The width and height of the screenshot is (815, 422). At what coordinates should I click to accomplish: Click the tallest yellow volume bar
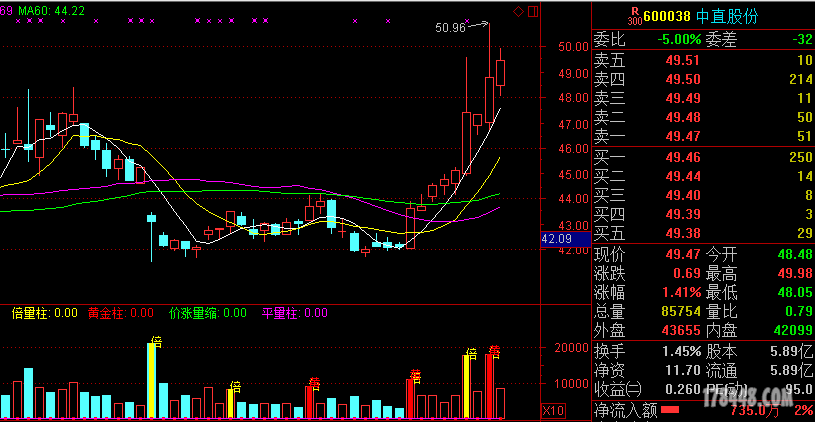click(x=151, y=380)
